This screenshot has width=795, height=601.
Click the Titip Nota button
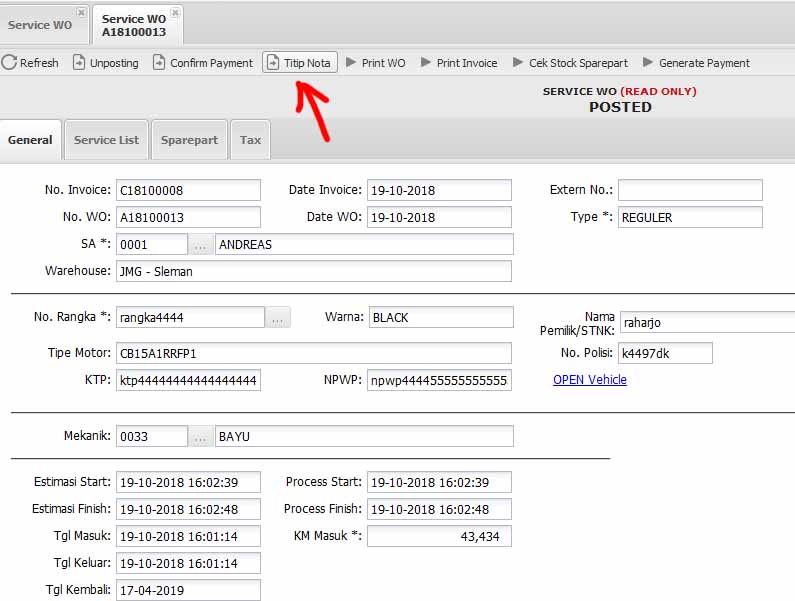[300, 63]
